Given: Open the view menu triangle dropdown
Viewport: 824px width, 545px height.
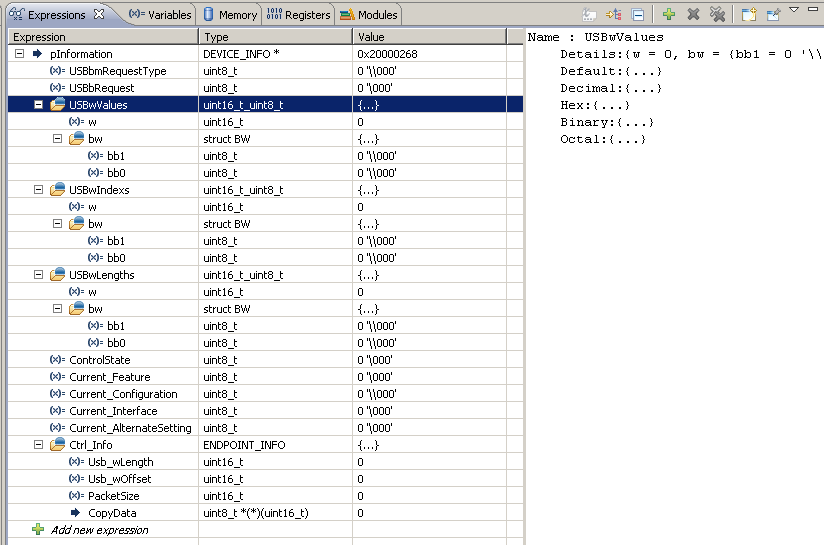Looking at the screenshot, I should [x=795, y=10].
